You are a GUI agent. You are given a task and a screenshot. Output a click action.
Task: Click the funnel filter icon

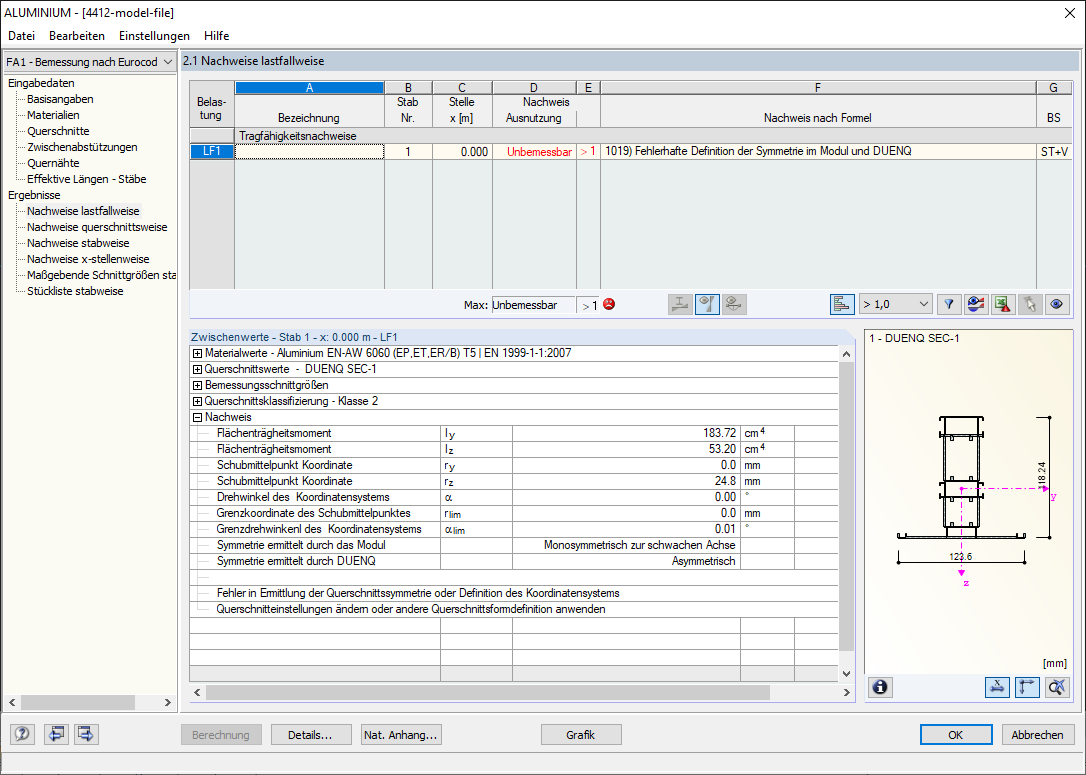click(x=949, y=304)
